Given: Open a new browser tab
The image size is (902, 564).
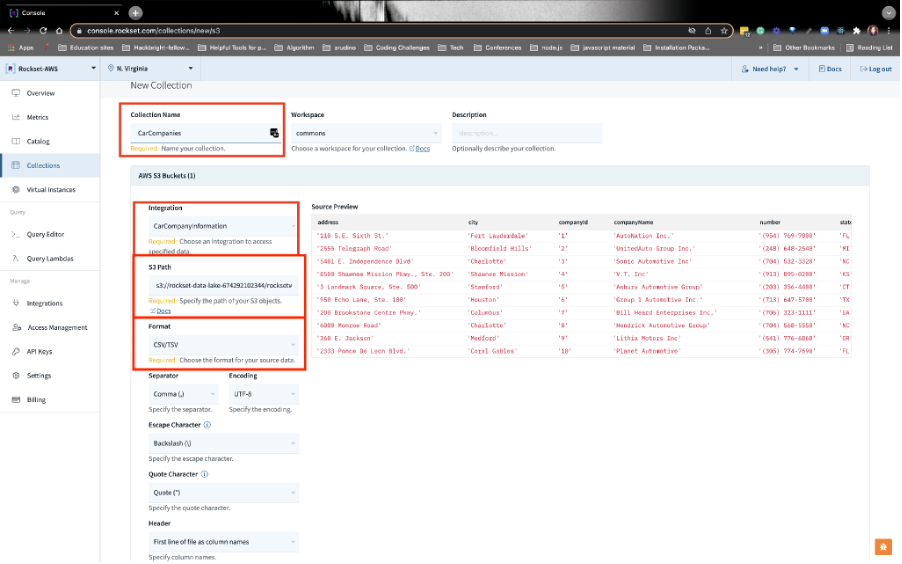Looking at the screenshot, I should [x=135, y=13].
